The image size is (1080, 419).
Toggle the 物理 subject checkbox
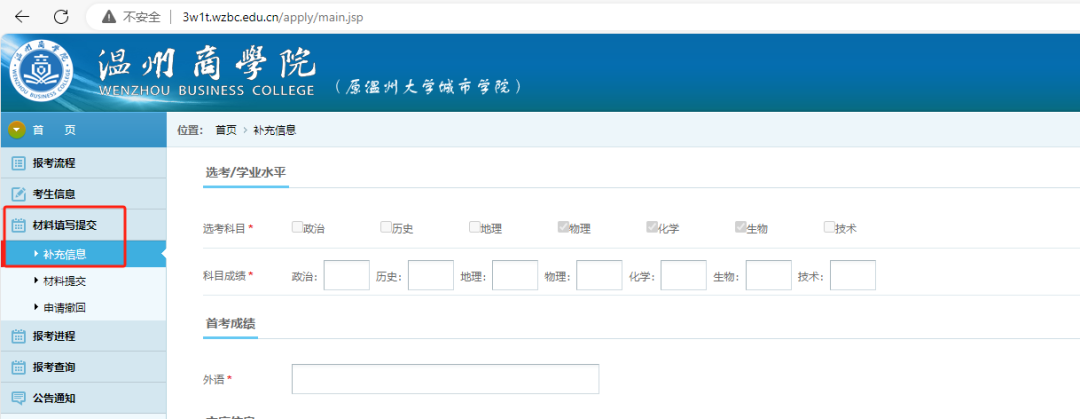click(x=563, y=227)
